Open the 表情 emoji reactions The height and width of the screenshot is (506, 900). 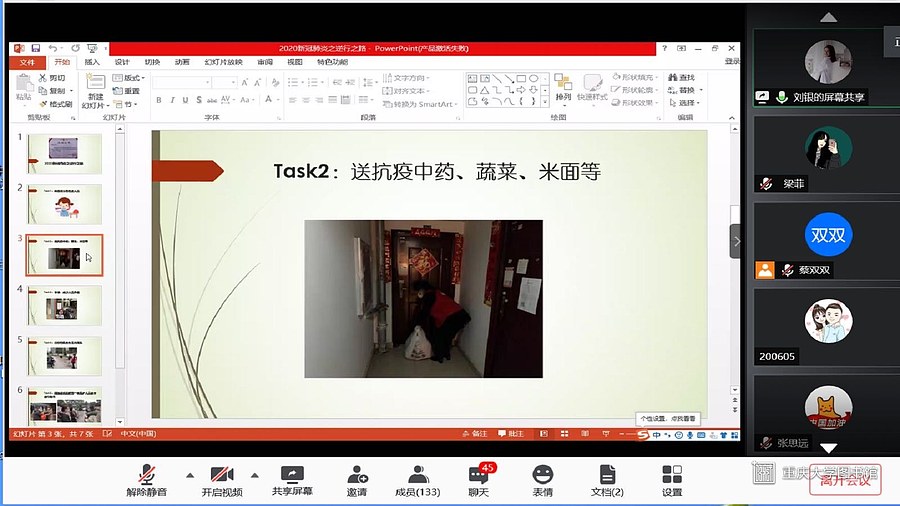click(x=542, y=474)
